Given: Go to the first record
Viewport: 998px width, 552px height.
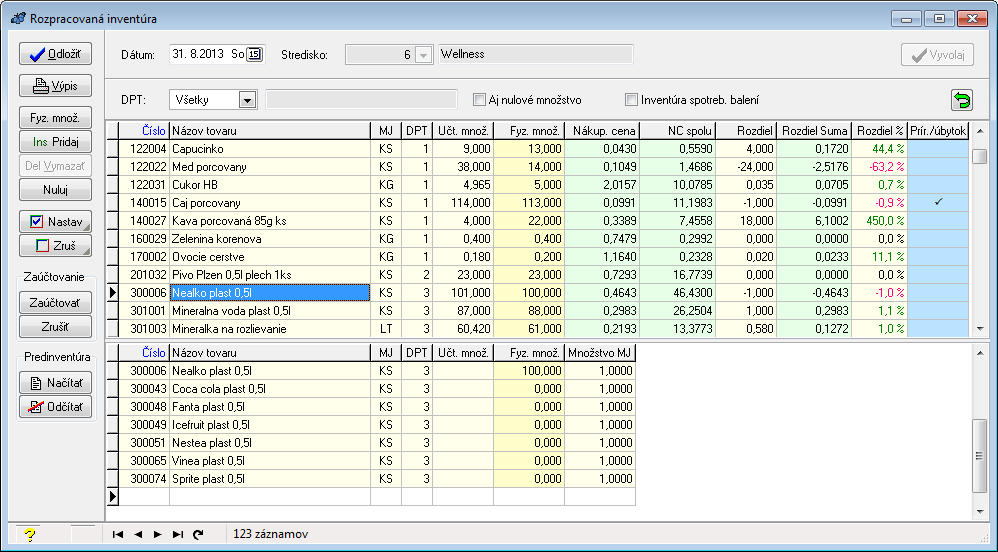Looking at the screenshot, I should tap(118, 534).
